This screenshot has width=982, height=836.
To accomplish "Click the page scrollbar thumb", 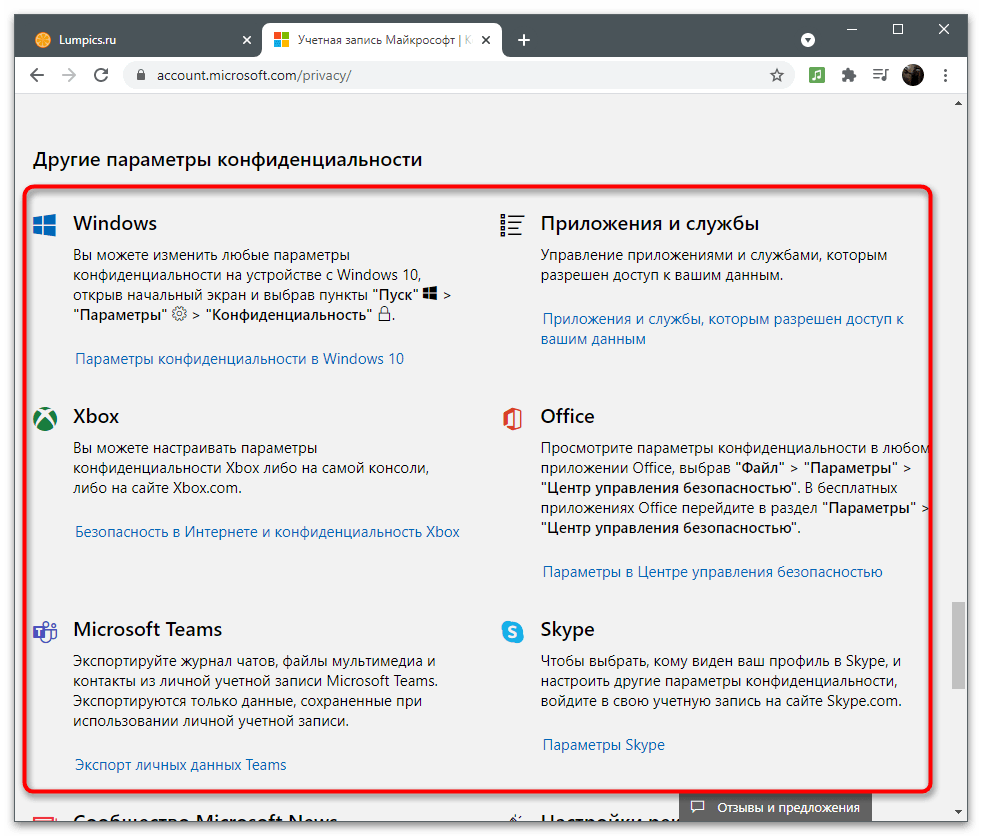I will click(958, 645).
